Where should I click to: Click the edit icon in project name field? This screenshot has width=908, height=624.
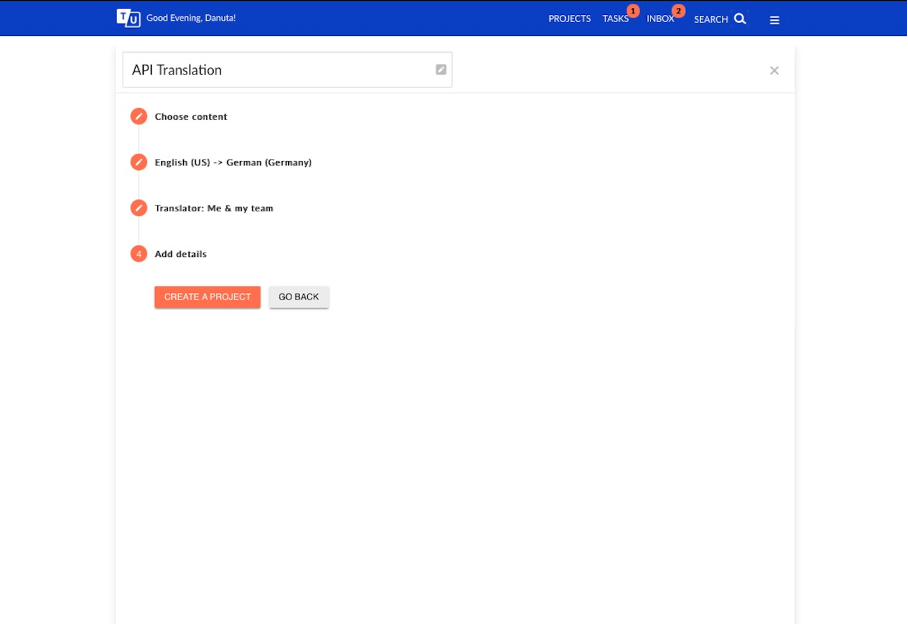pyautogui.click(x=441, y=69)
